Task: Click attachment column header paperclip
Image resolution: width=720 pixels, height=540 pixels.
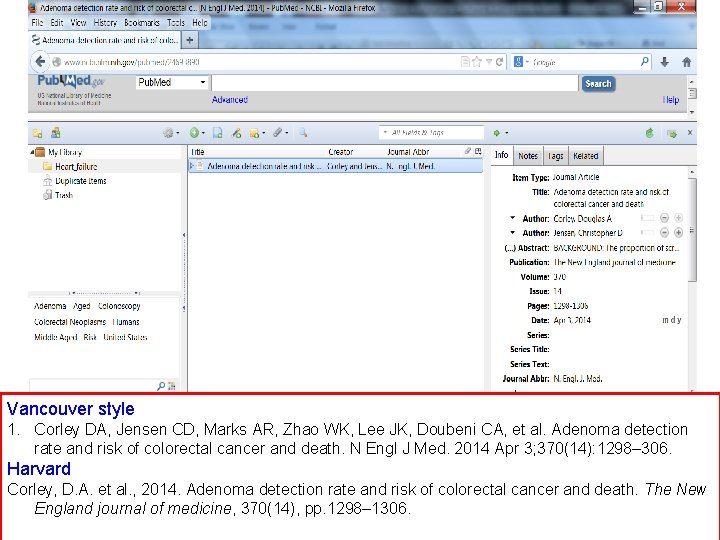Action: (467, 151)
